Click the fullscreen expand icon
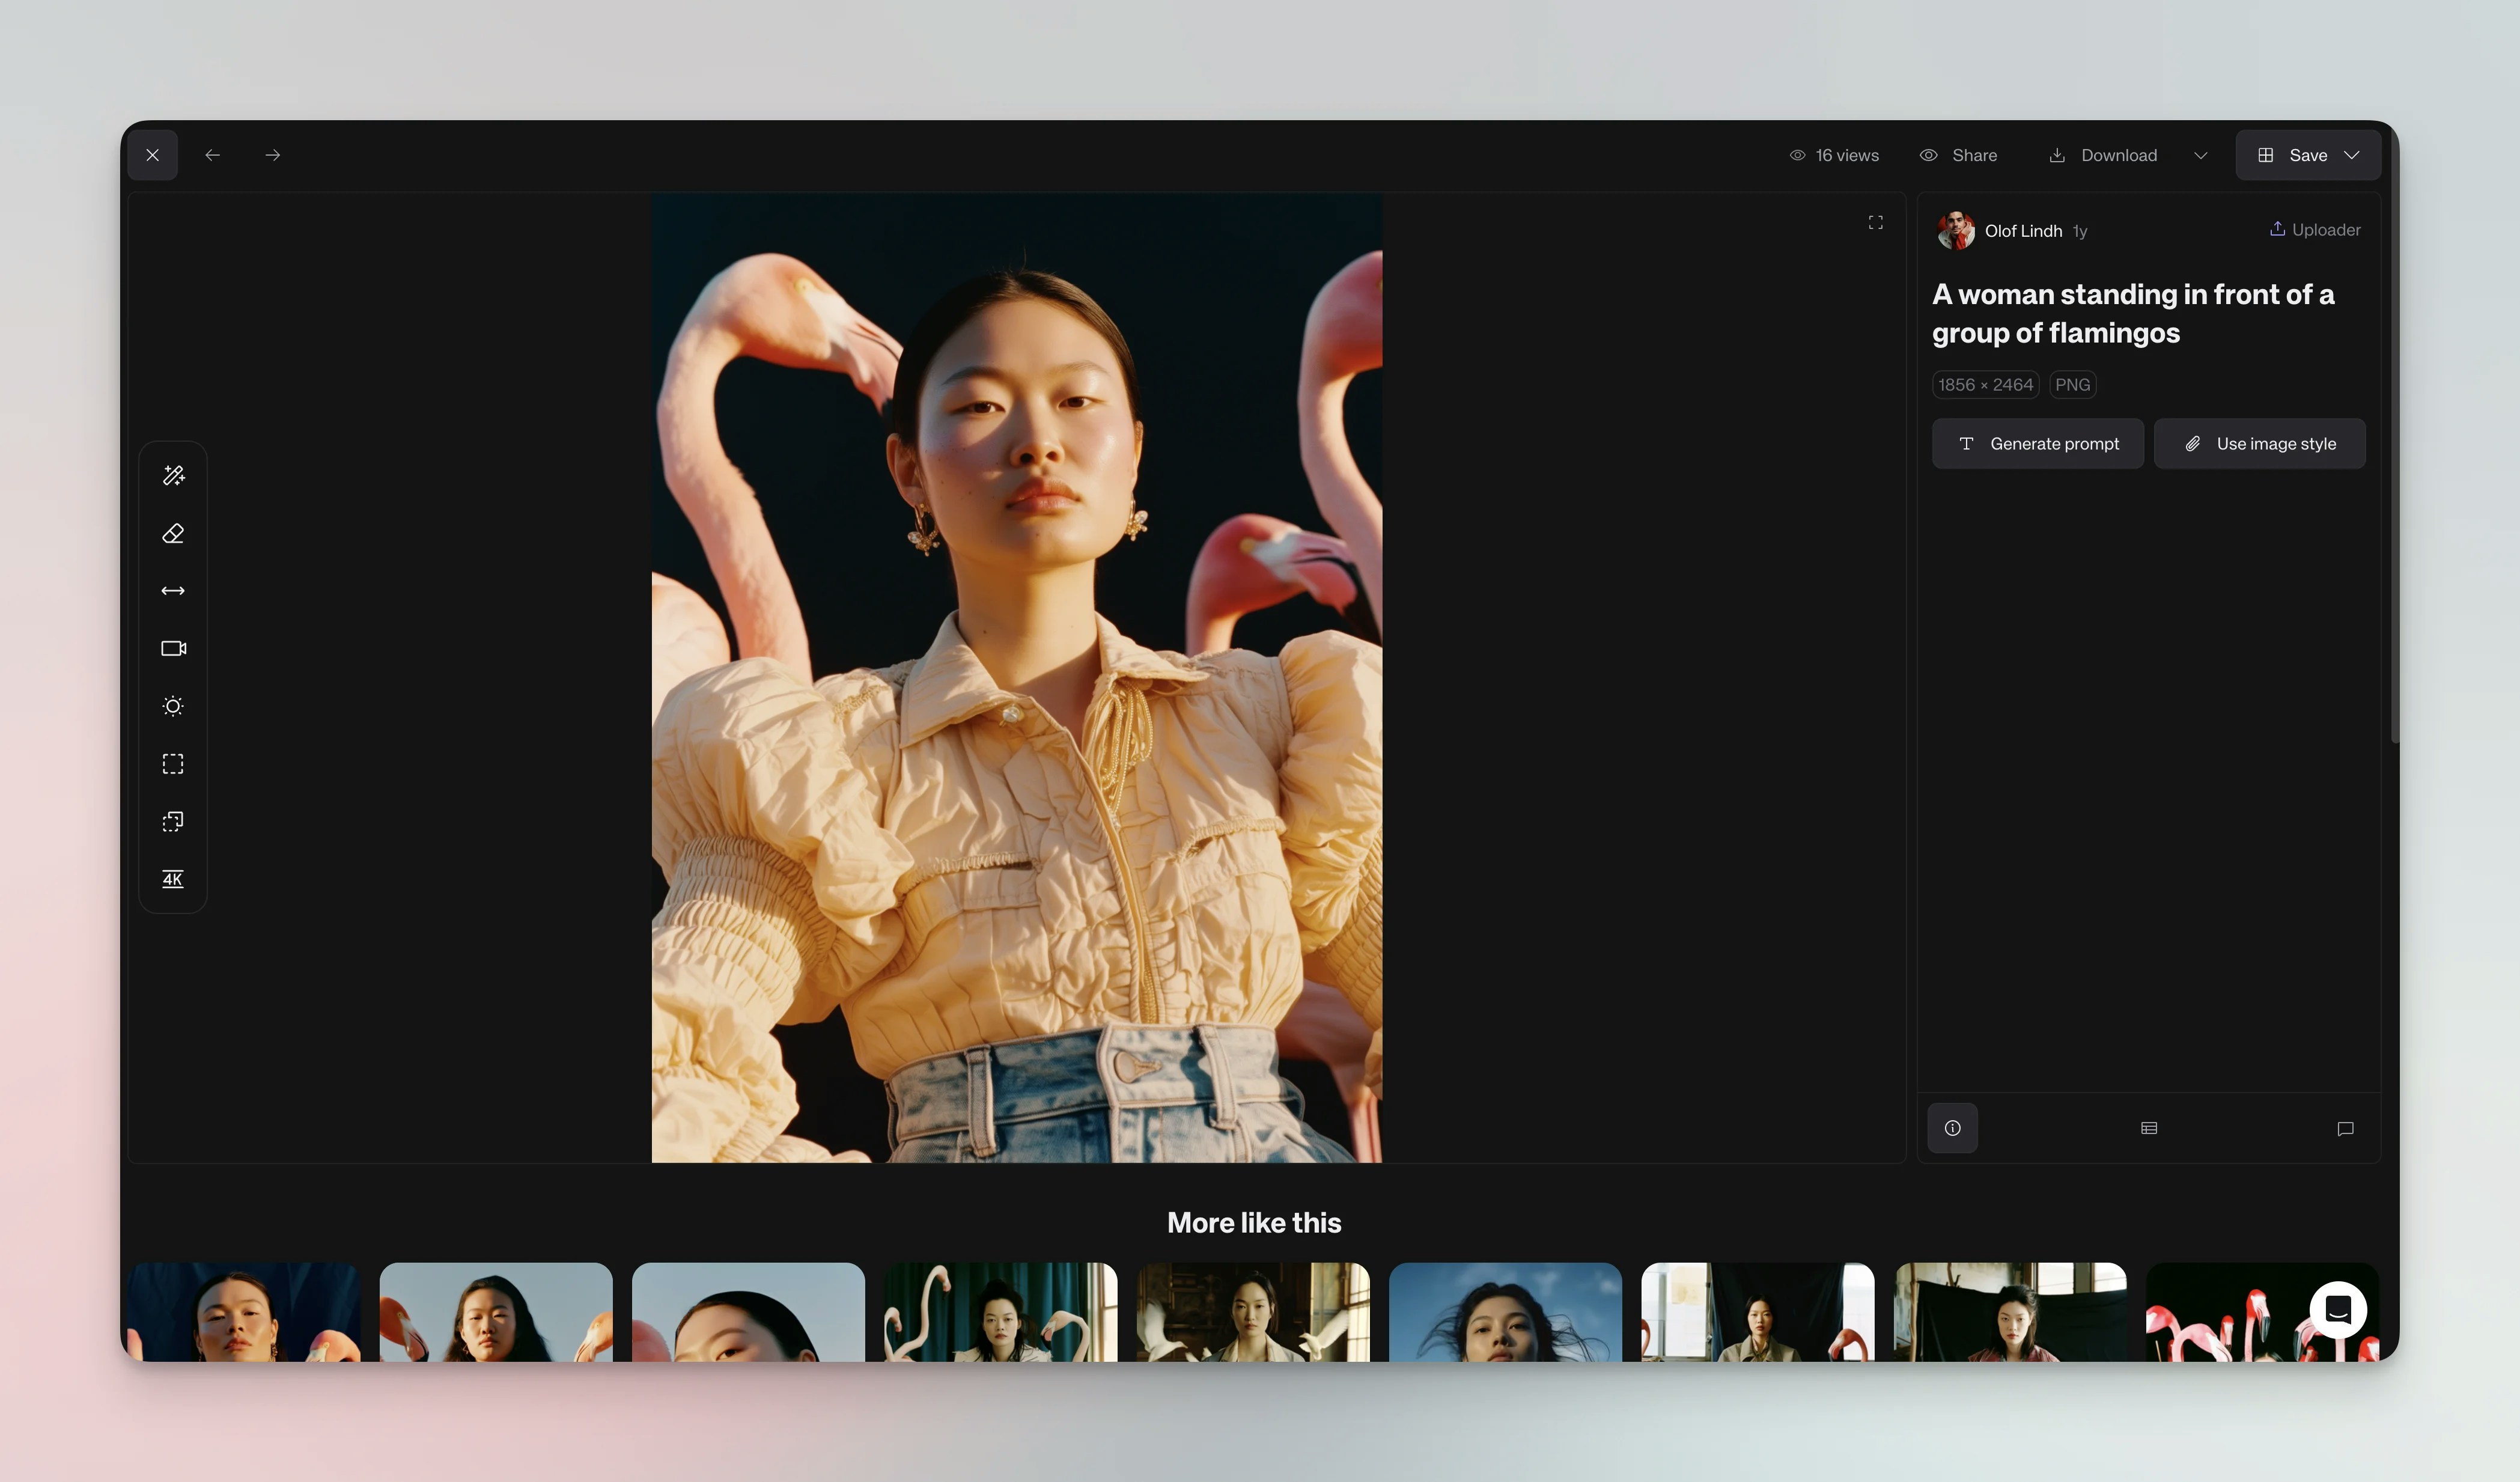 click(1875, 222)
